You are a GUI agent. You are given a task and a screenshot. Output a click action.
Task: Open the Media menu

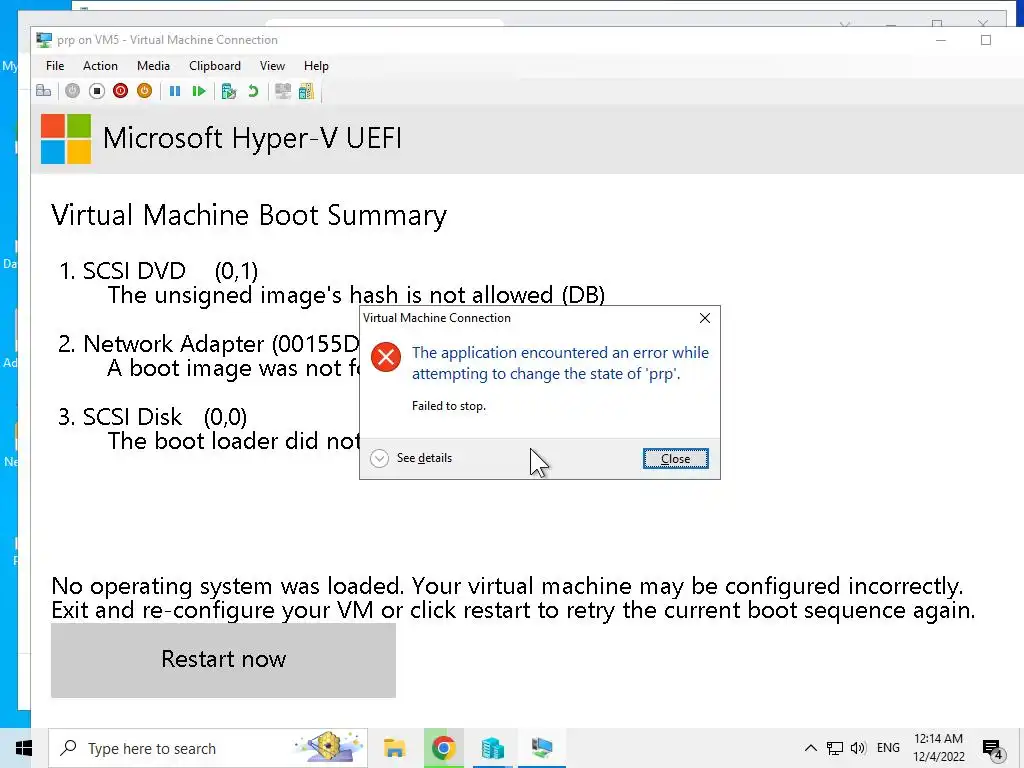click(x=153, y=66)
